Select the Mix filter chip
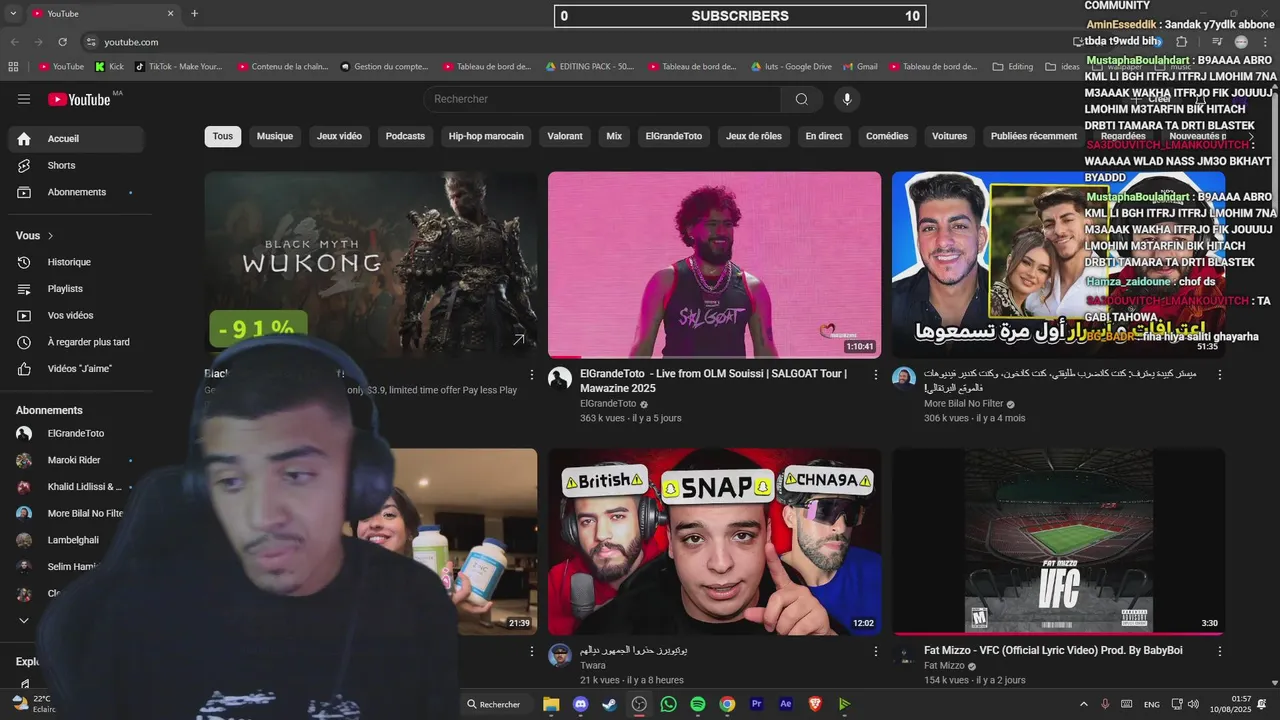Screen dimensions: 1280x720 pos(614,136)
